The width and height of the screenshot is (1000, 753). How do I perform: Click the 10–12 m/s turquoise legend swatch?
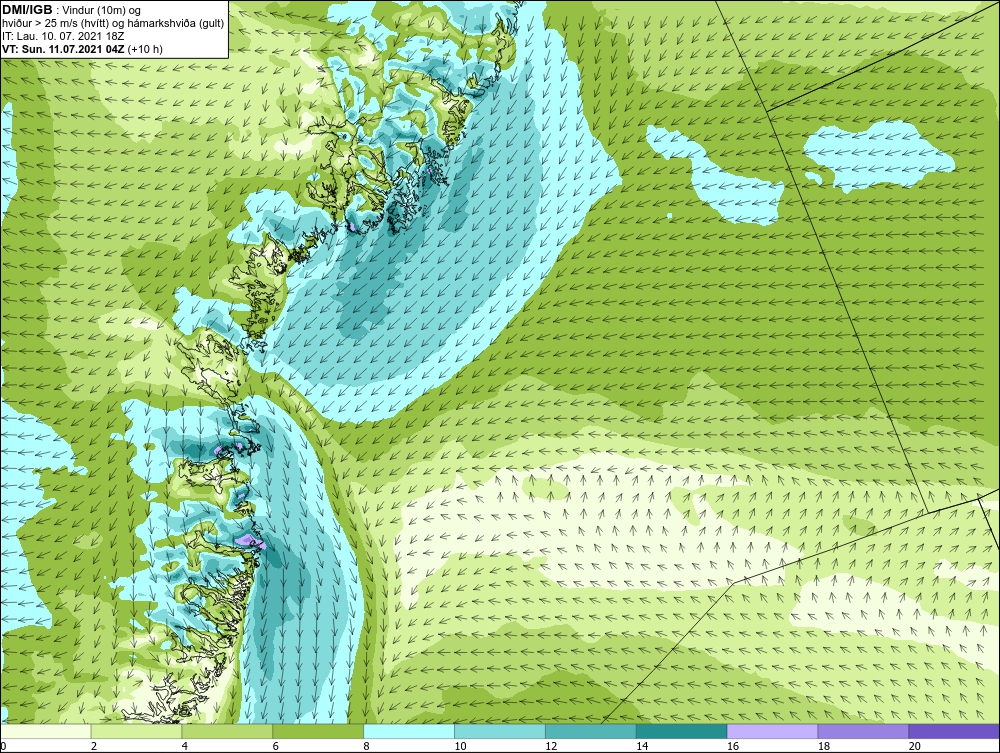click(499, 731)
